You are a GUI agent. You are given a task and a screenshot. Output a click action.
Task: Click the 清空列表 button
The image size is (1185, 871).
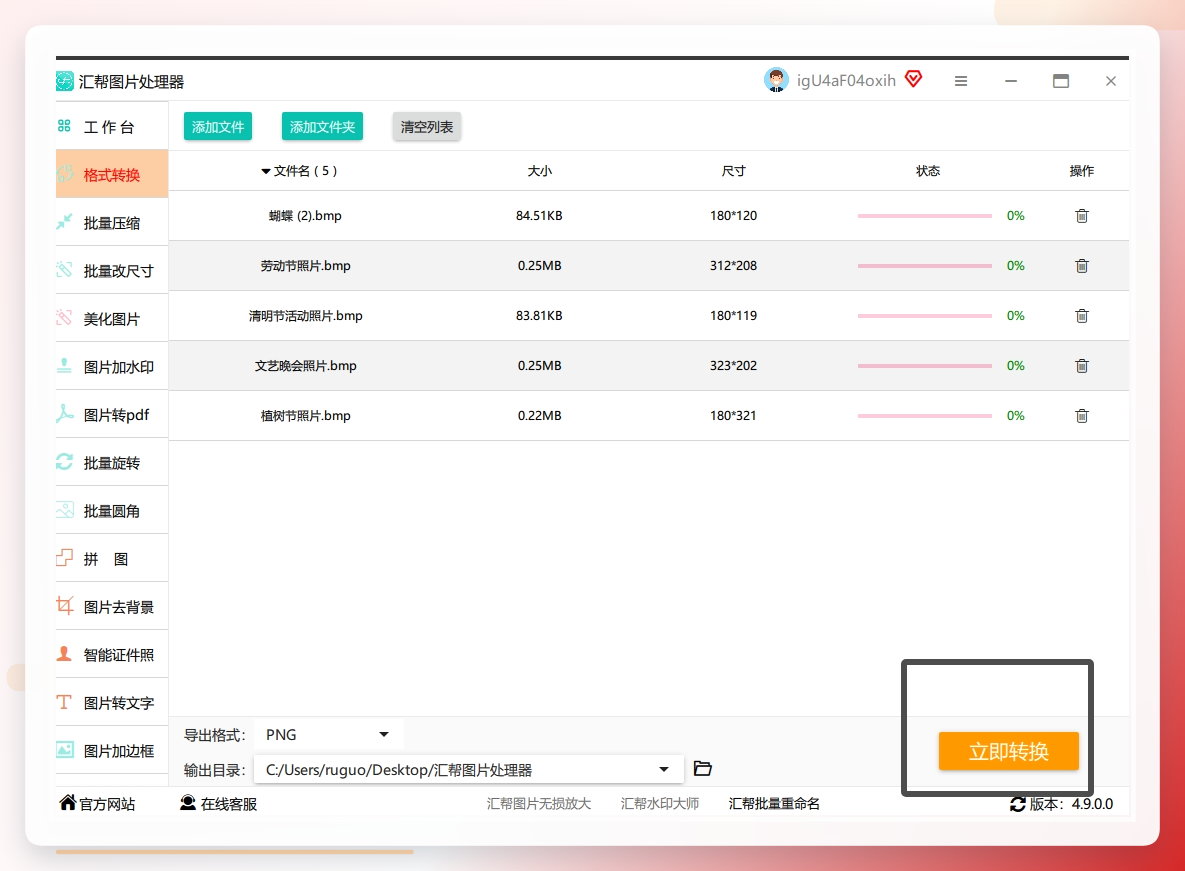pyautogui.click(x=426, y=126)
